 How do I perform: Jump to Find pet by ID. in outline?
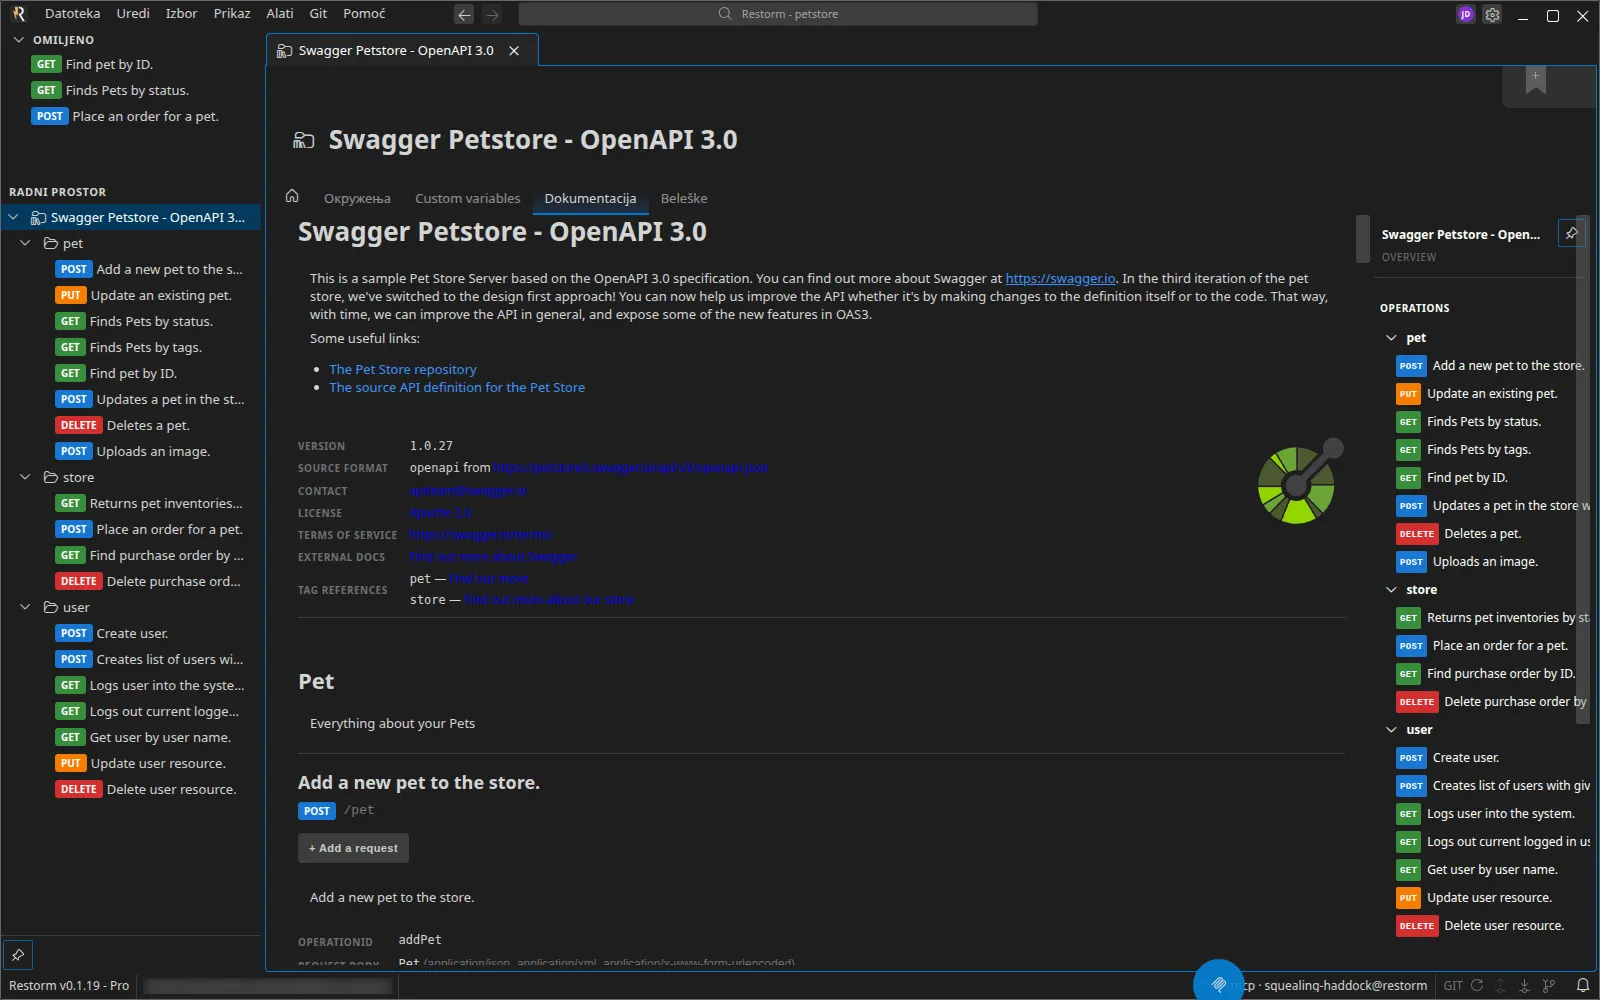(x=1467, y=478)
